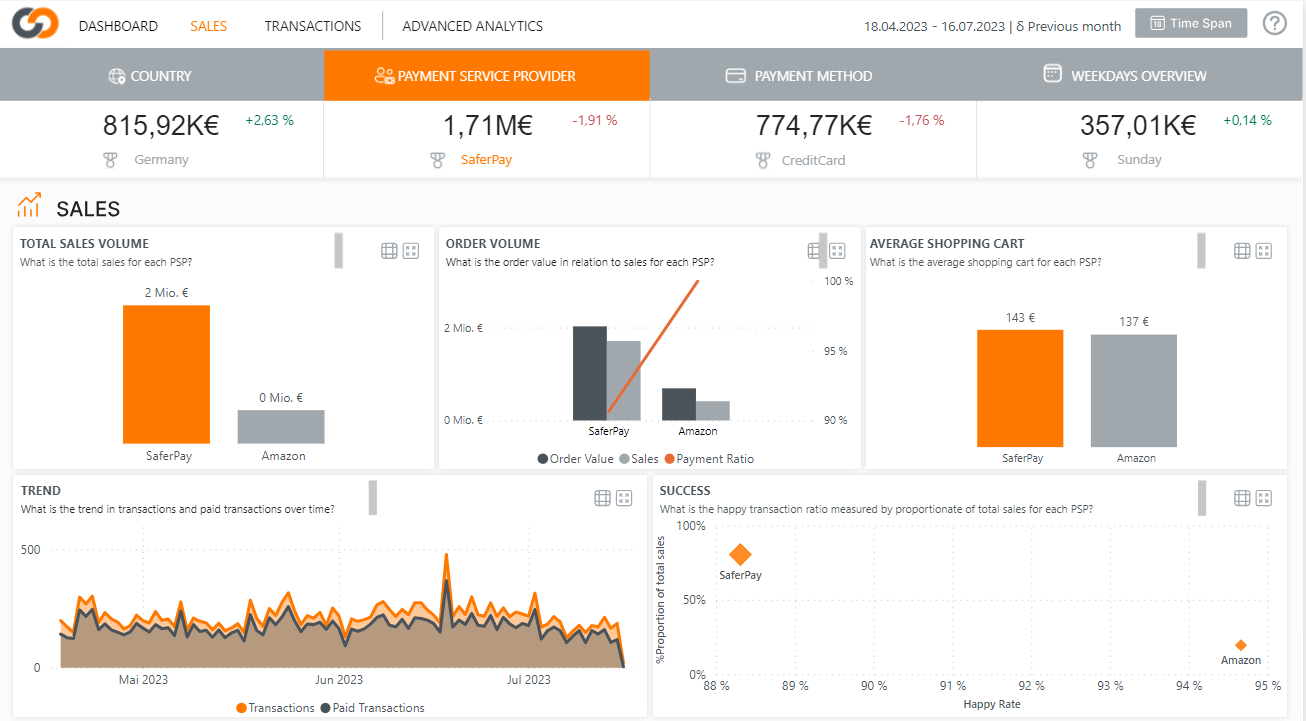The width and height of the screenshot is (1306, 721).
Task: Click the orange SaferPay bar in Total Sales
Action: [166, 374]
